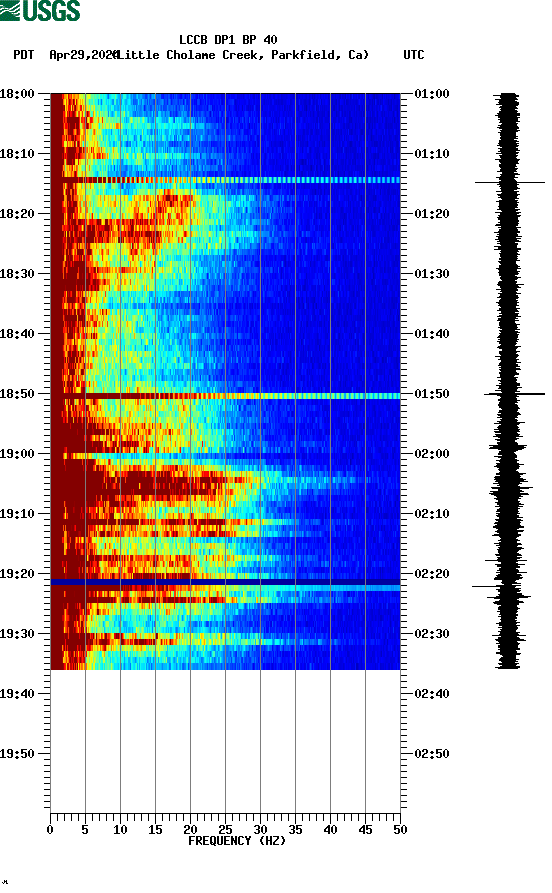Viewport: 552px width, 893px height.
Task: Click the 0 Hz frequency axis label
Action: 50,830
